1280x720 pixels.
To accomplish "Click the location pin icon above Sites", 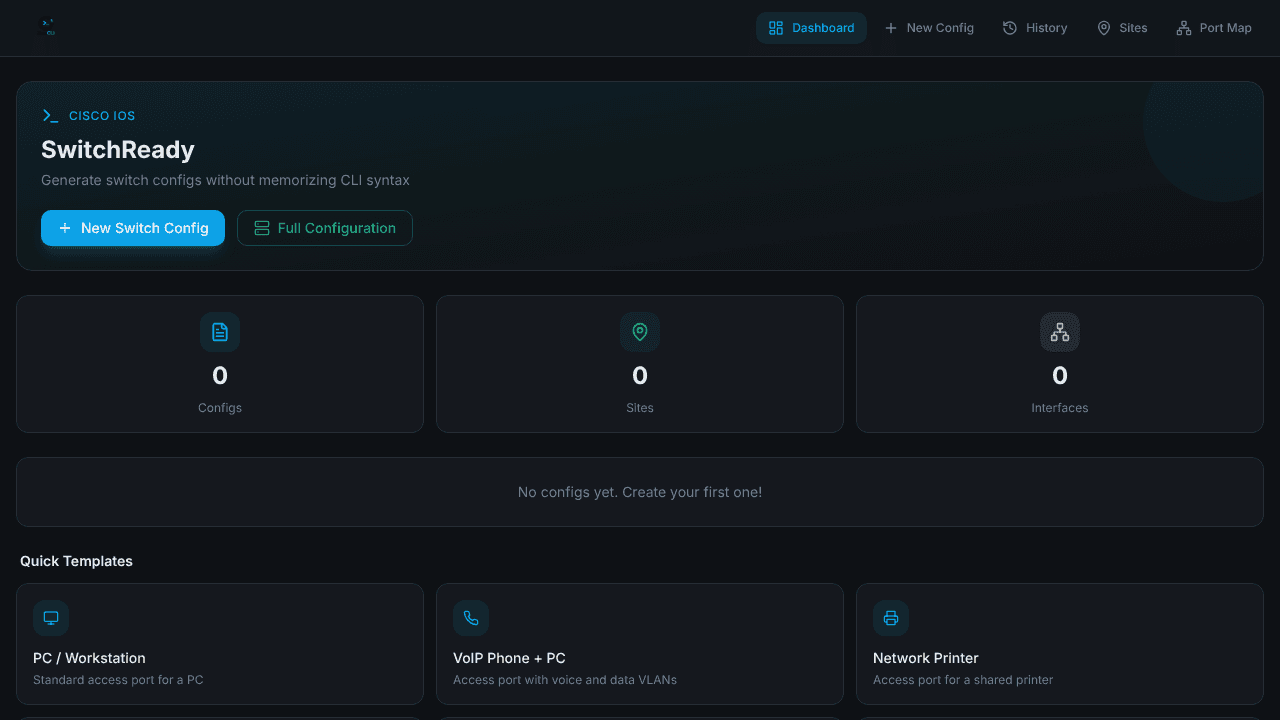I will pos(640,332).
